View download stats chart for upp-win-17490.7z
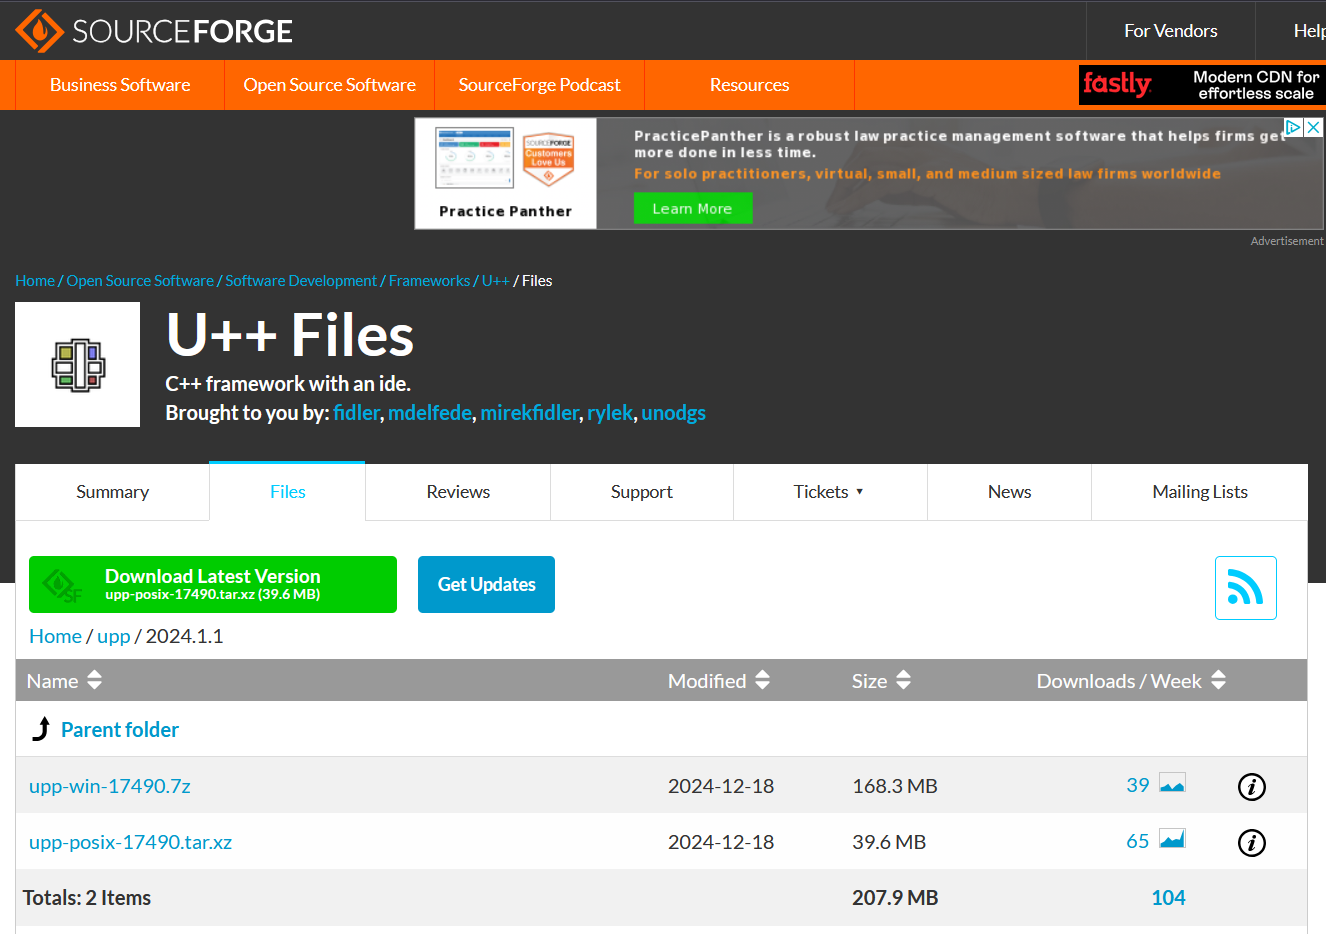Screen dimensions: 1326x934 (x=1172, y=784)
